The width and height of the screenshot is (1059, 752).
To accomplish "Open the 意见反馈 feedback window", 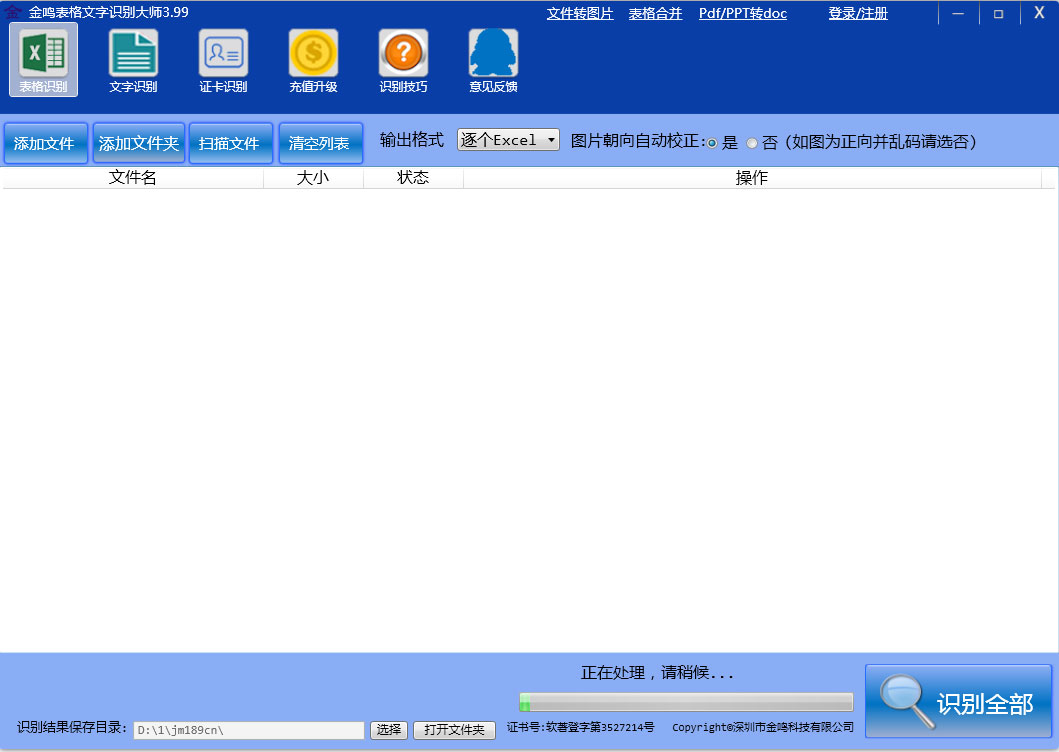I will click(493, 60).
